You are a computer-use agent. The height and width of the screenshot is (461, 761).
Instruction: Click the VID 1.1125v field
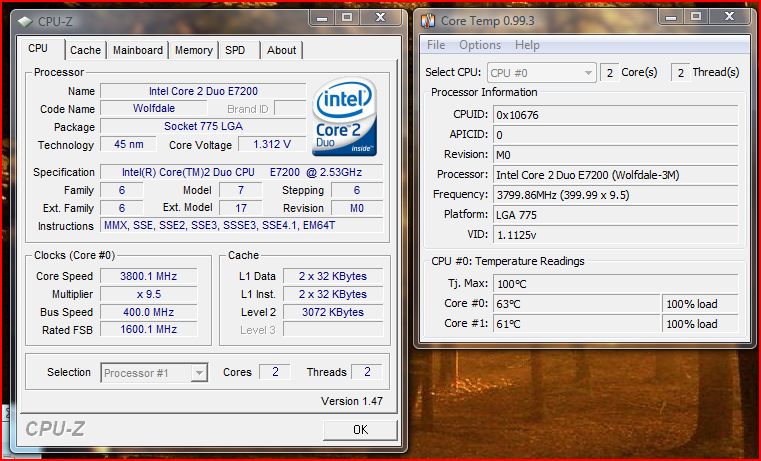pyautogui.click(x=615, y=235)
